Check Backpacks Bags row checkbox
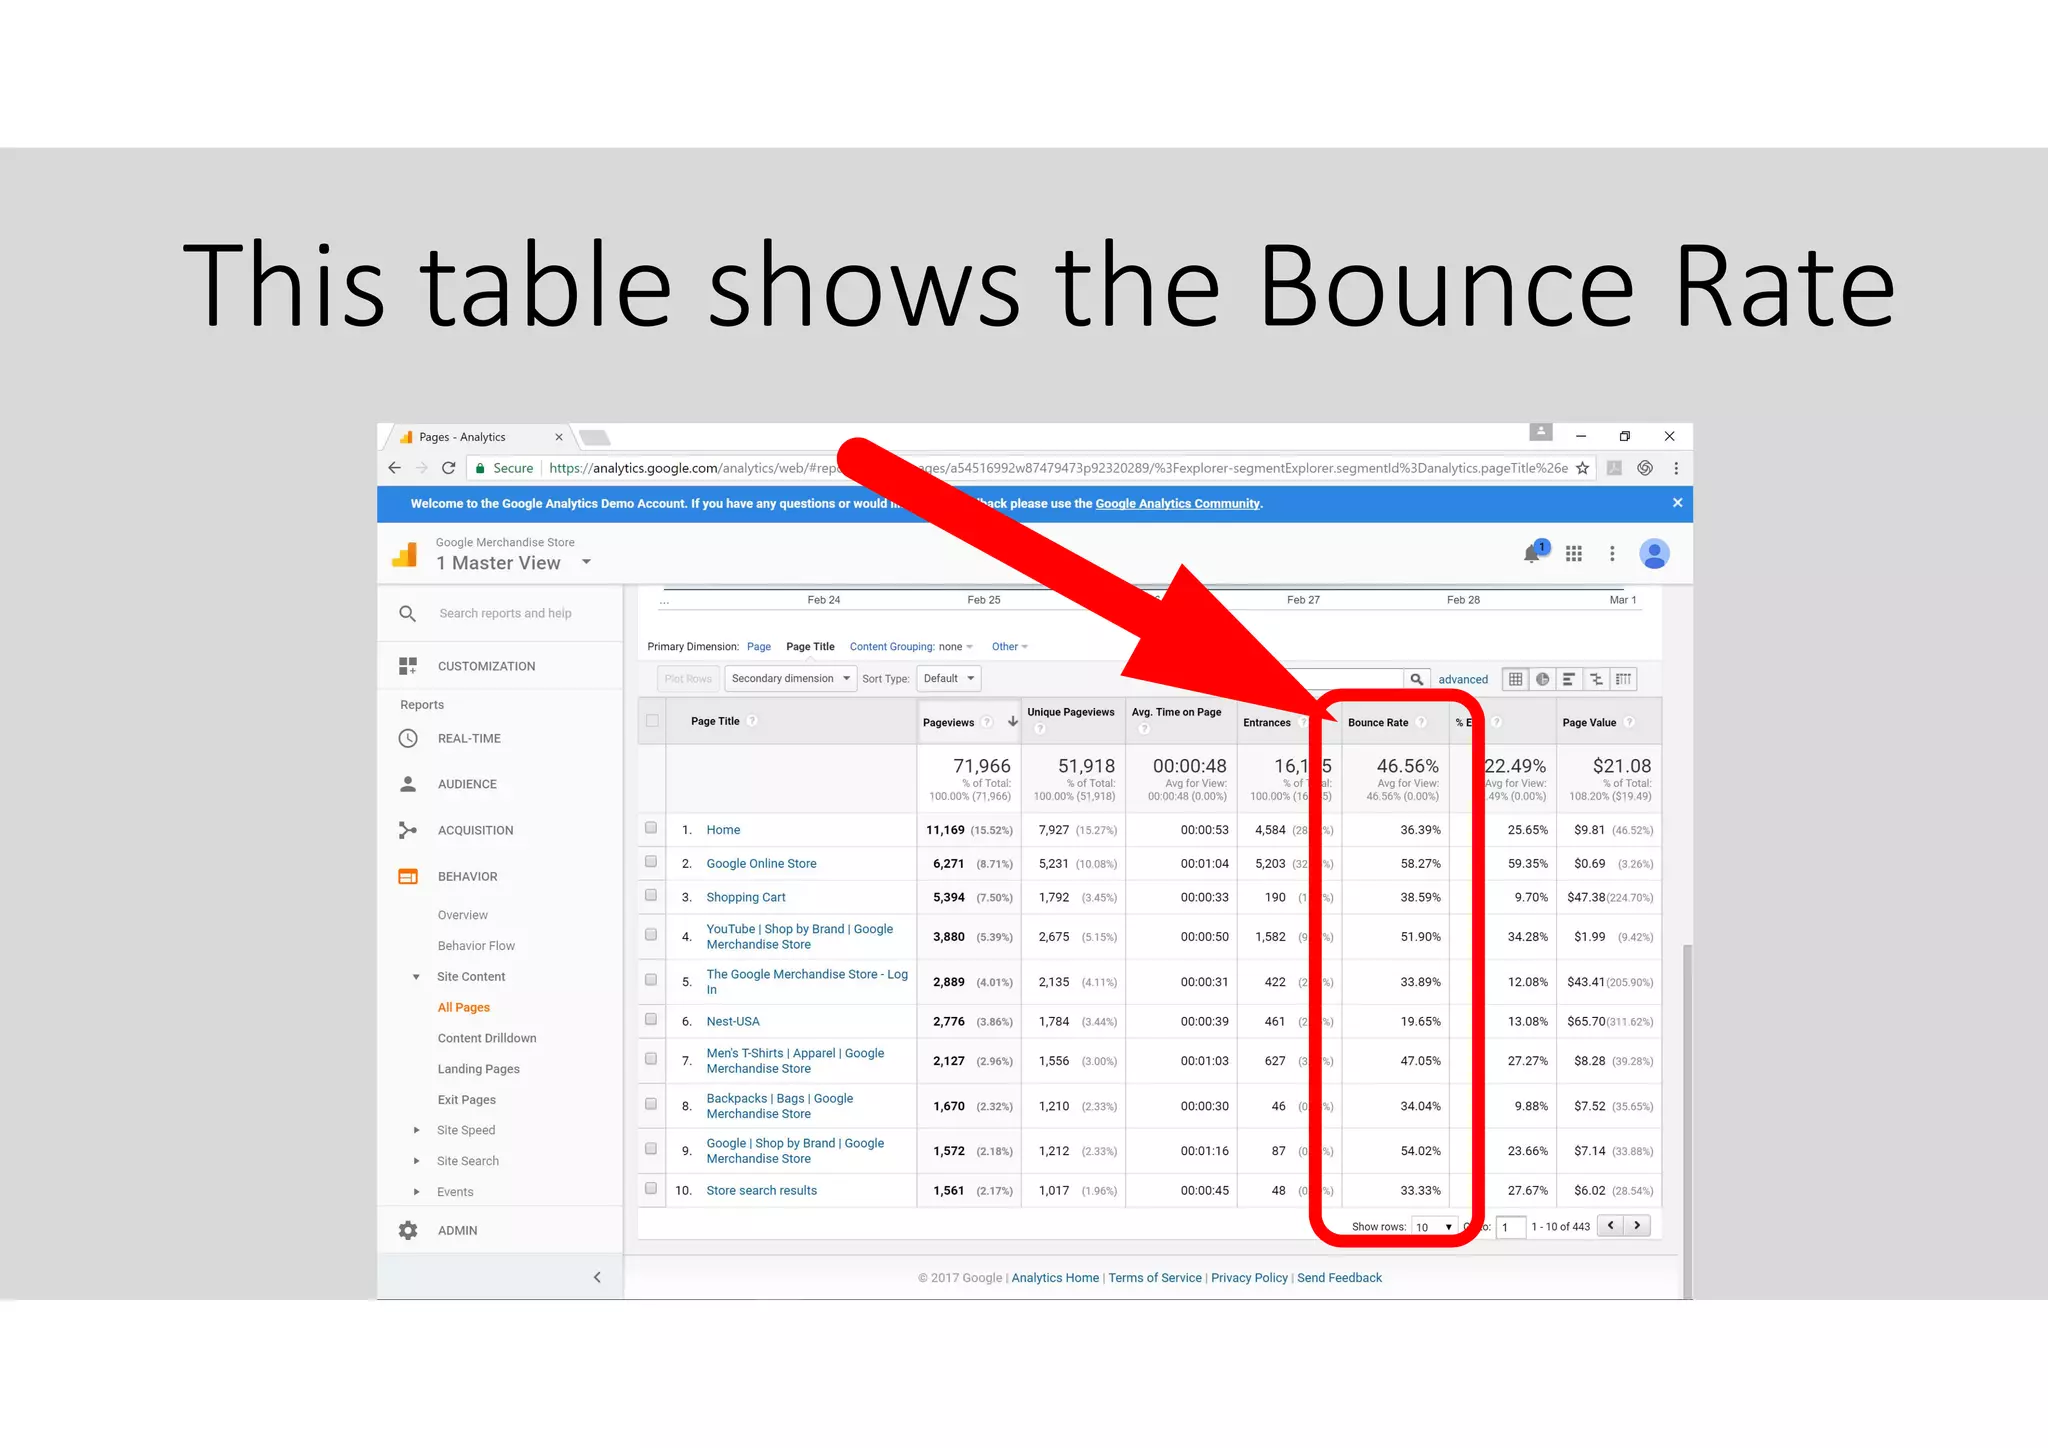 click(x=651, y=1104)
